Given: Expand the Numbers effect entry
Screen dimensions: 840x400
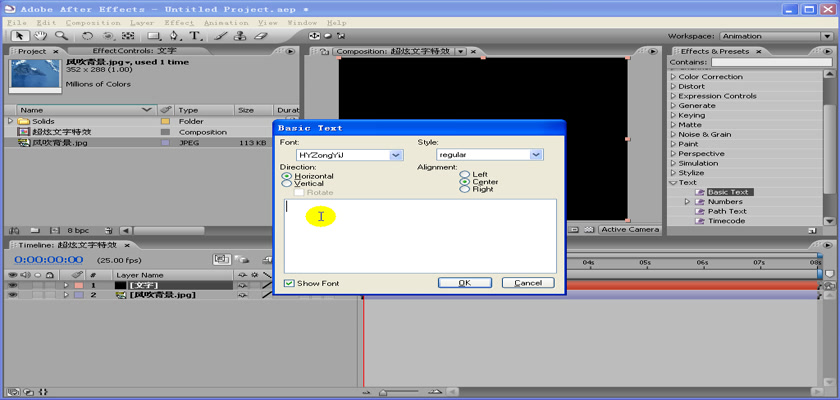Looking at the screenshot, I should (687, 202).
